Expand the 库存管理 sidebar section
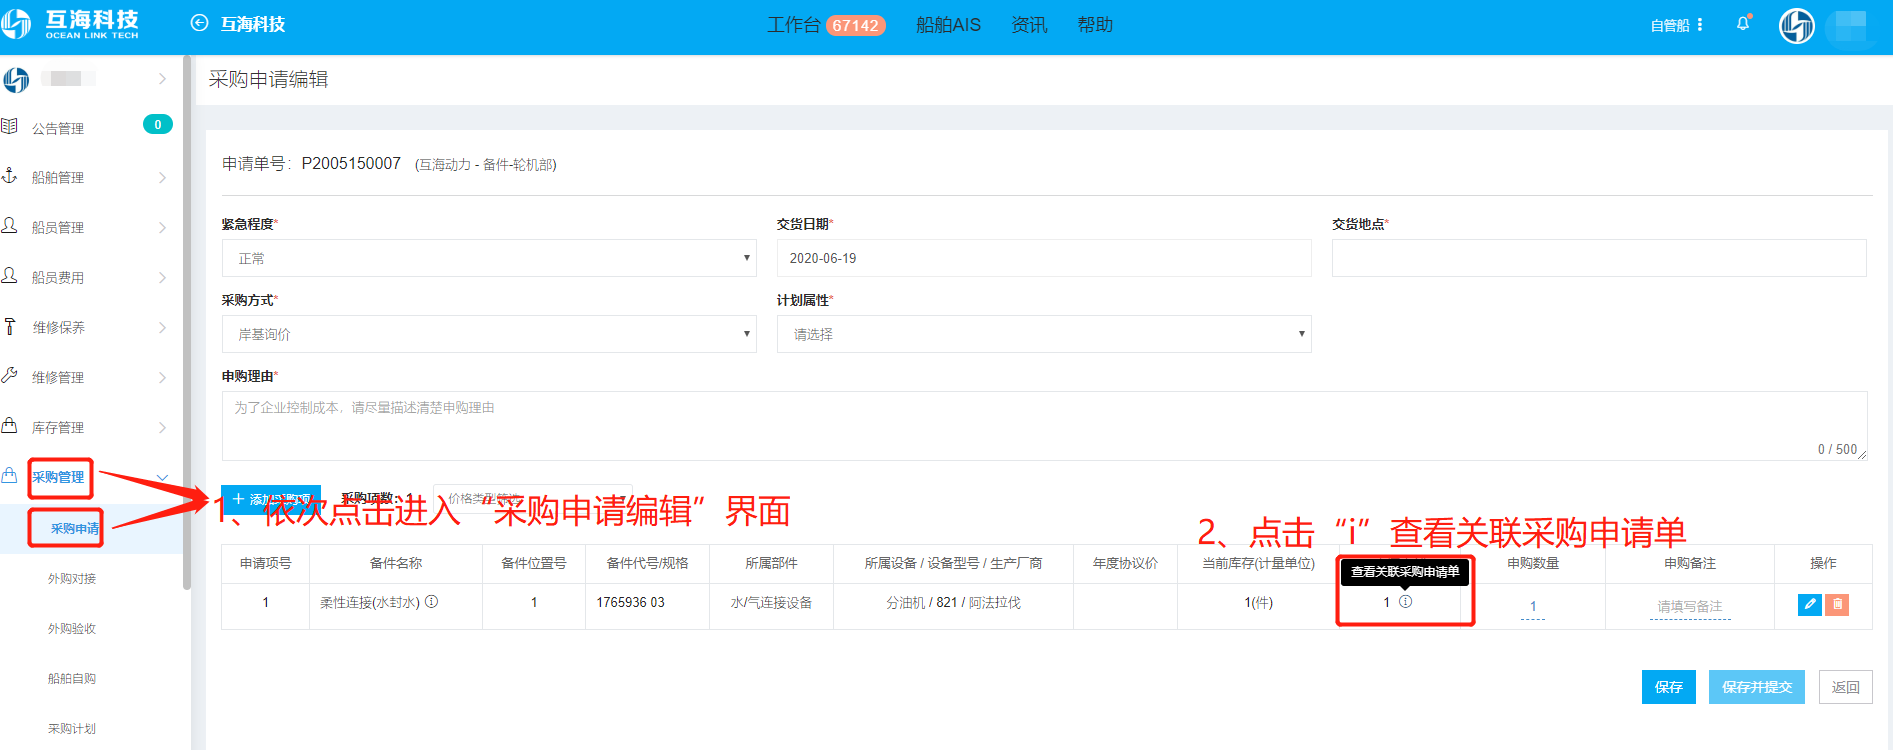This screenshot has width=1893, height=750. click(x=162, y=428)
